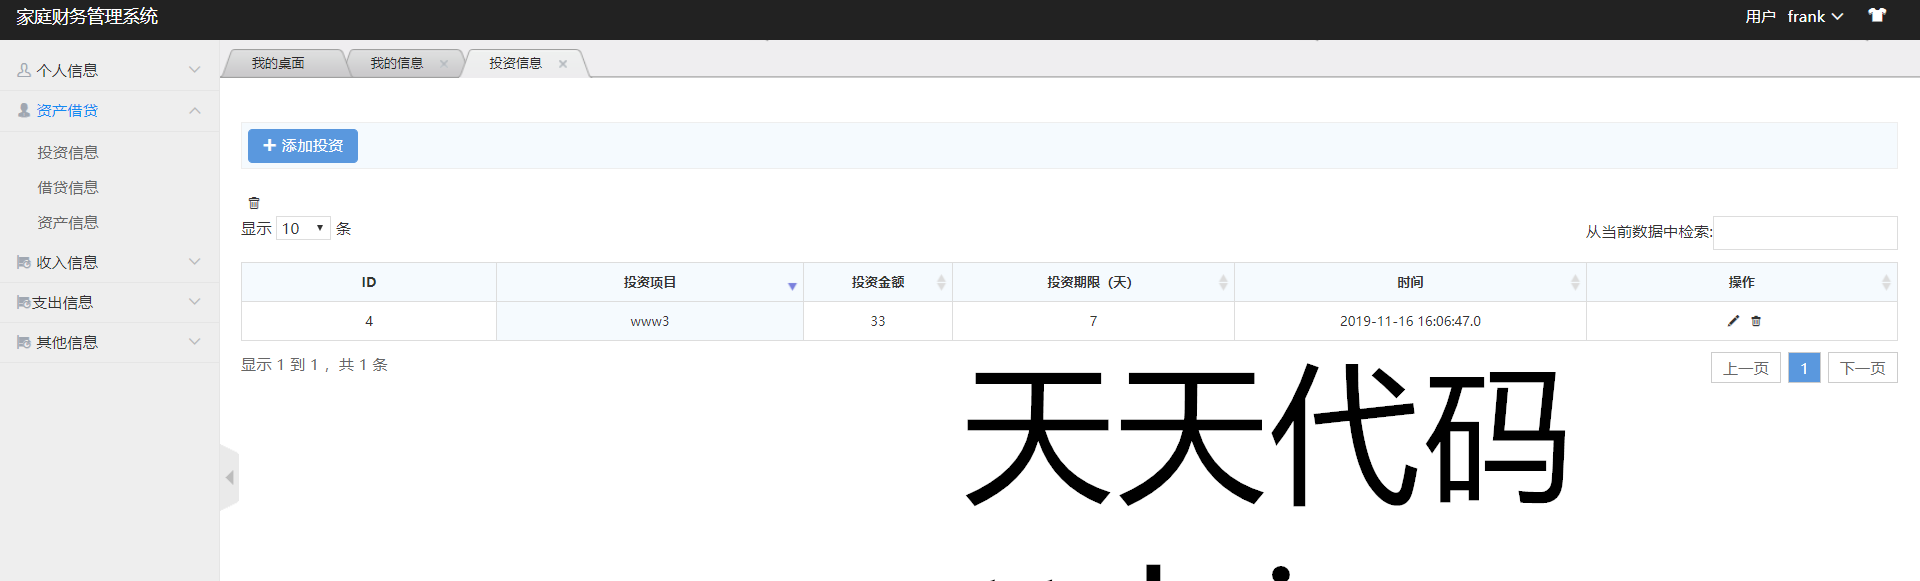Screen dimensions: 1920x581
Task: Collapse the sidebar using the left arrow handle
Action: click(229, 478)
